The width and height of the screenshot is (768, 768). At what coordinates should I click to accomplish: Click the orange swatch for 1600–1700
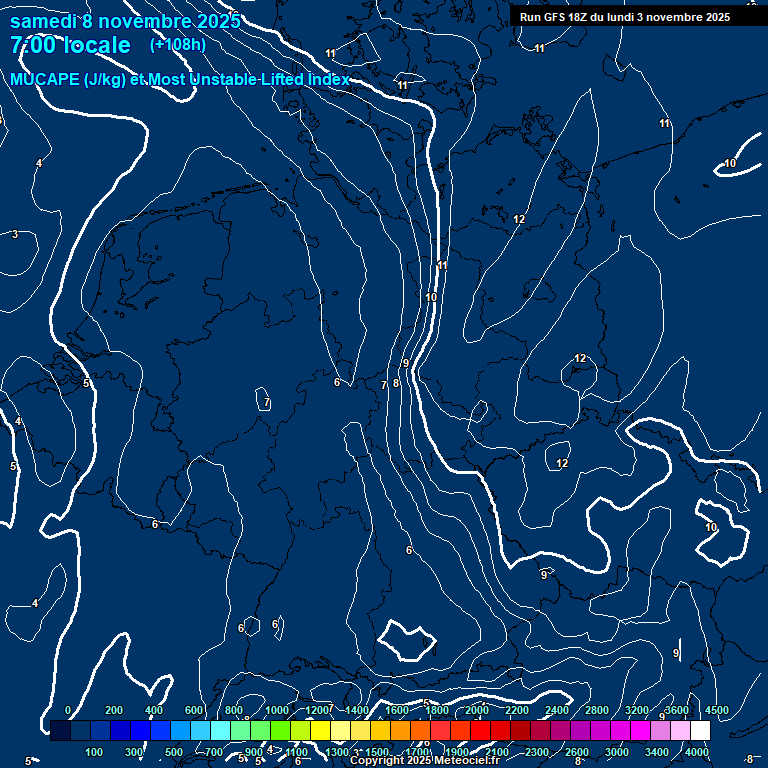tap(400, 730)
